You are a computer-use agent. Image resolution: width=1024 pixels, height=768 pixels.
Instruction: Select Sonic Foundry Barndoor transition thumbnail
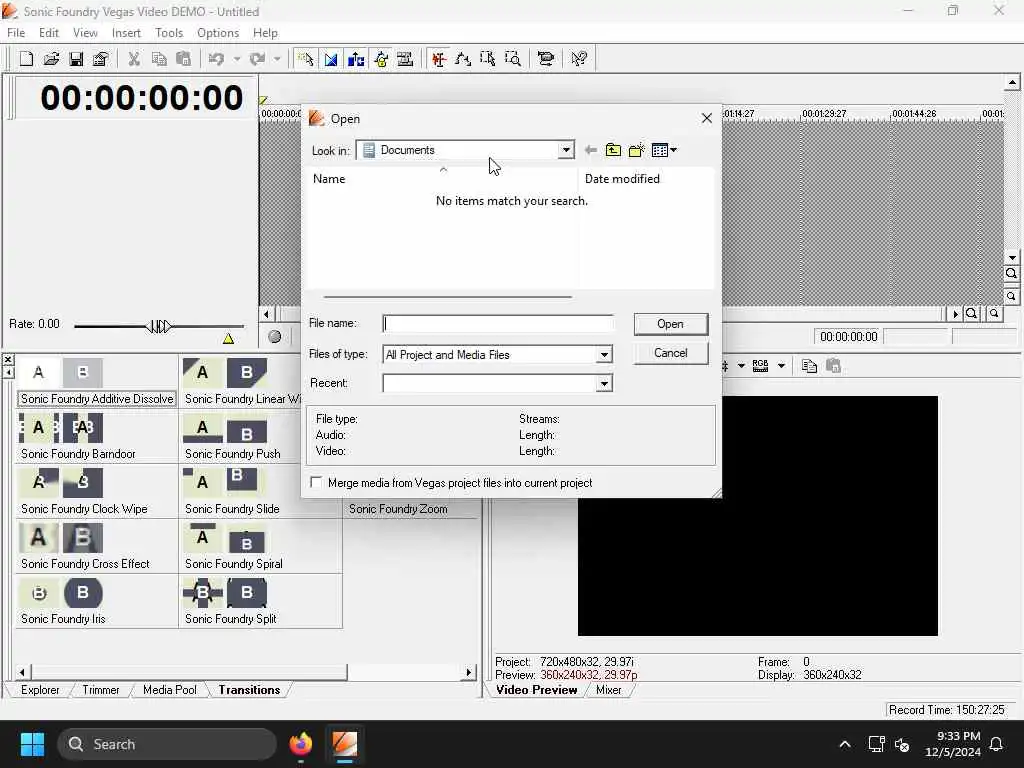[61, 428]
